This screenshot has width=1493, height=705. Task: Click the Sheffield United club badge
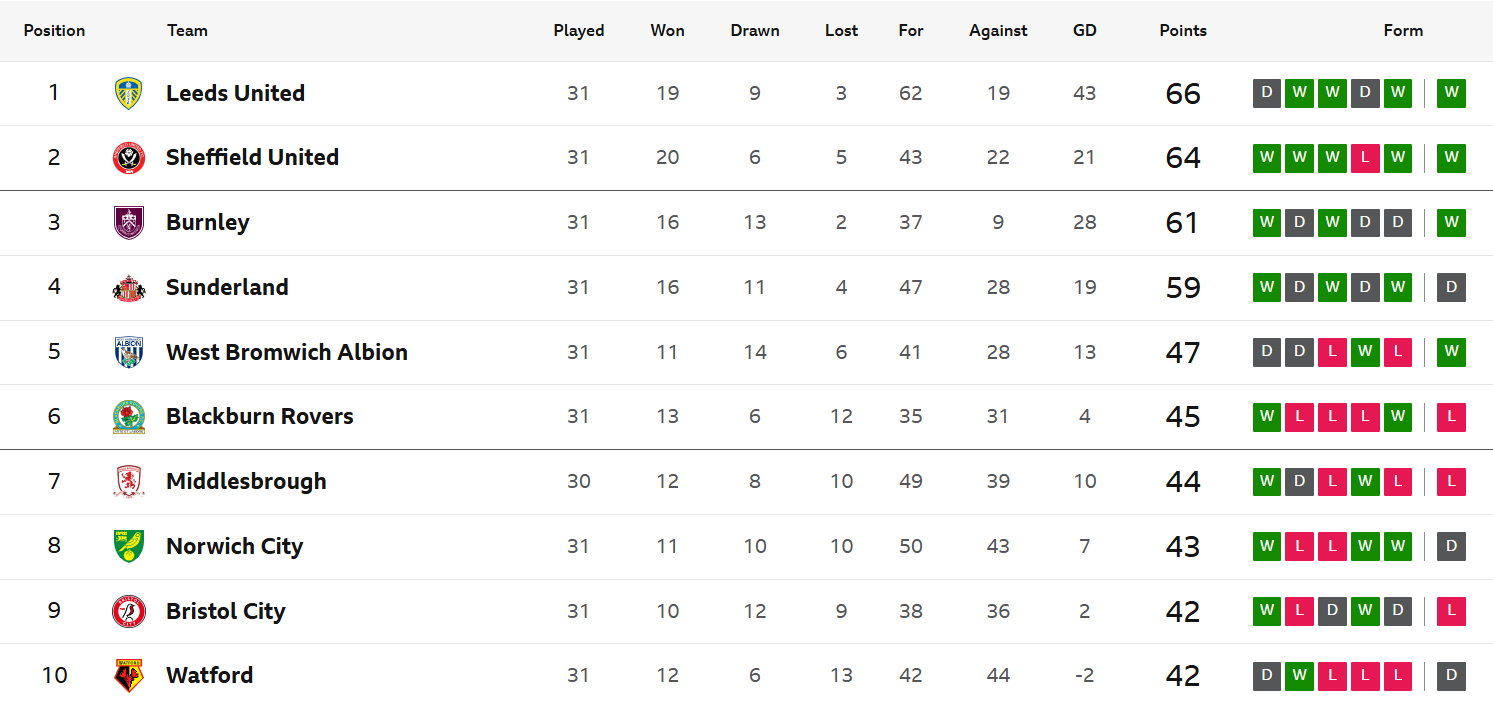click(128, 158)
